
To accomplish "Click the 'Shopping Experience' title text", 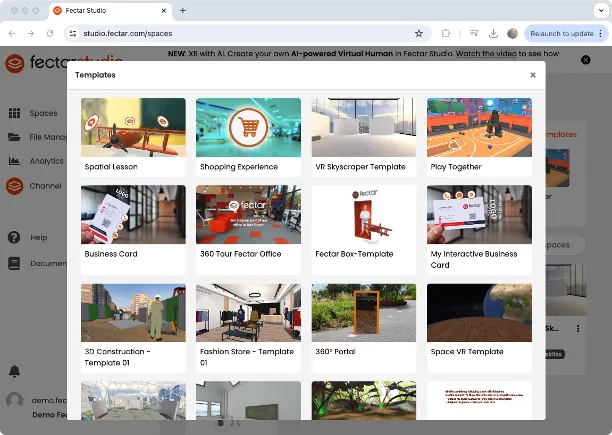I will pyautogui.click(x=239, y=167).
